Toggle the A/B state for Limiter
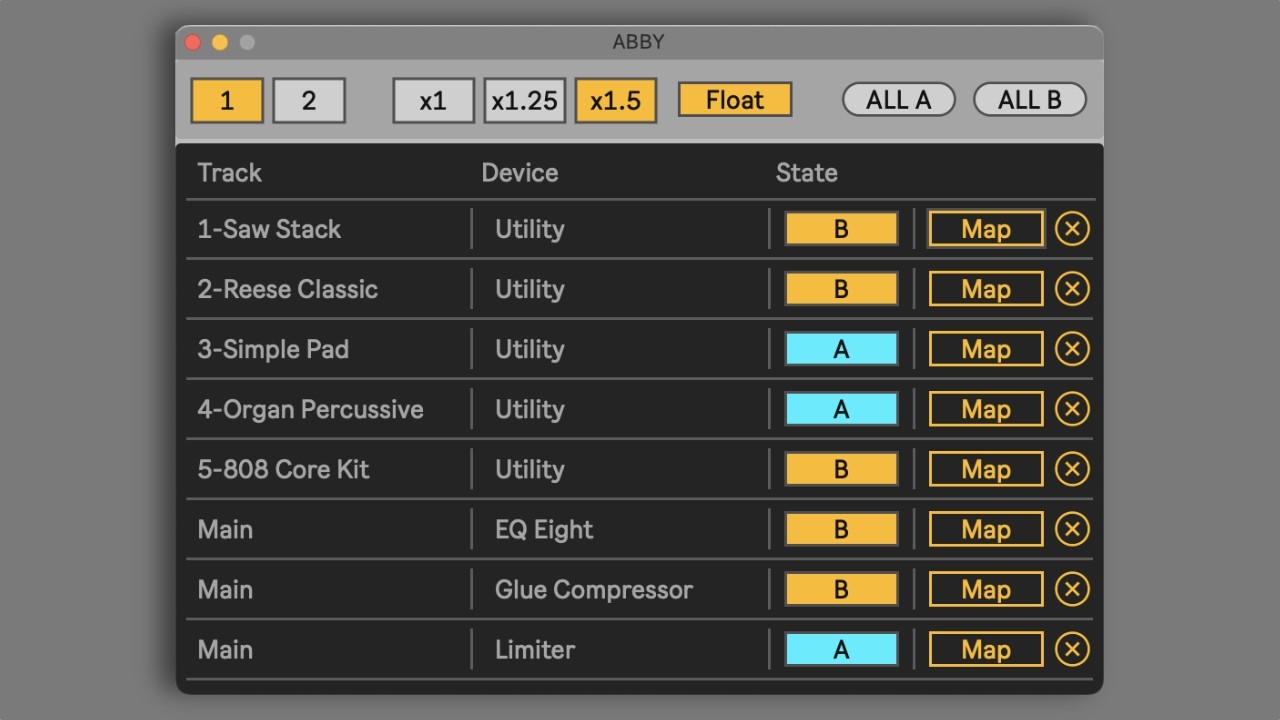Image resolution: width=1280 pixels, height=720 pixels. click(841, 649)
